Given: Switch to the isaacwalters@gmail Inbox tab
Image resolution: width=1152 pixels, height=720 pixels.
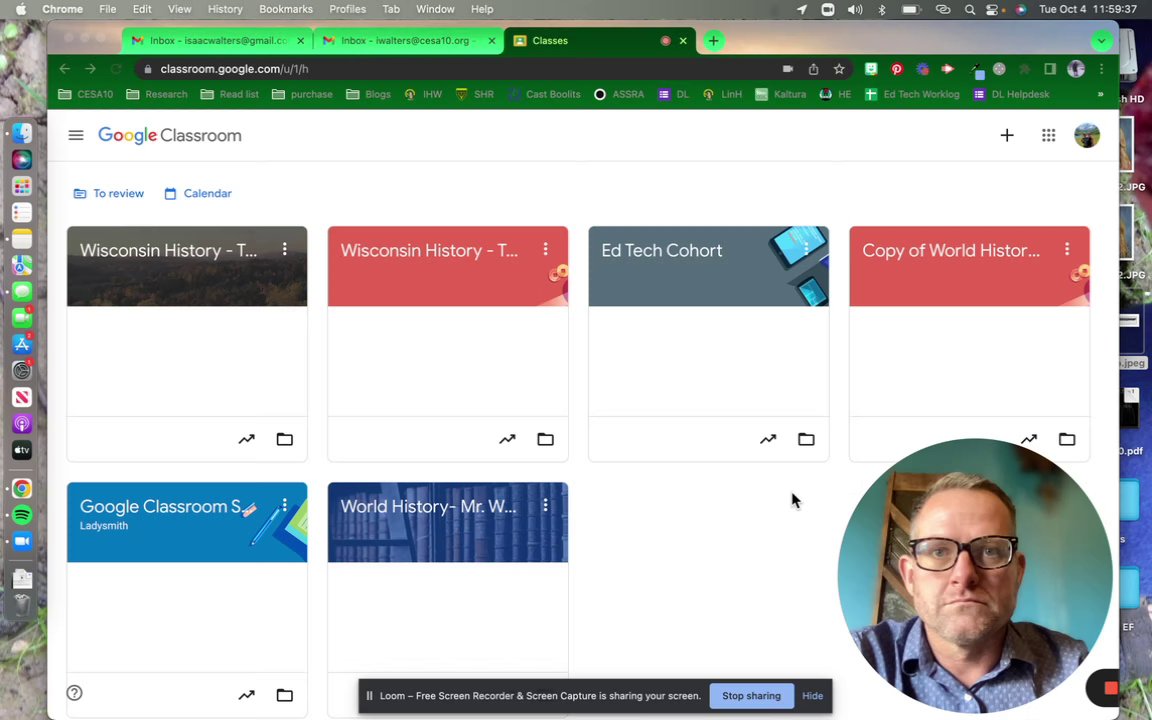Looking at the screenshot, I should tap(217, 41).
